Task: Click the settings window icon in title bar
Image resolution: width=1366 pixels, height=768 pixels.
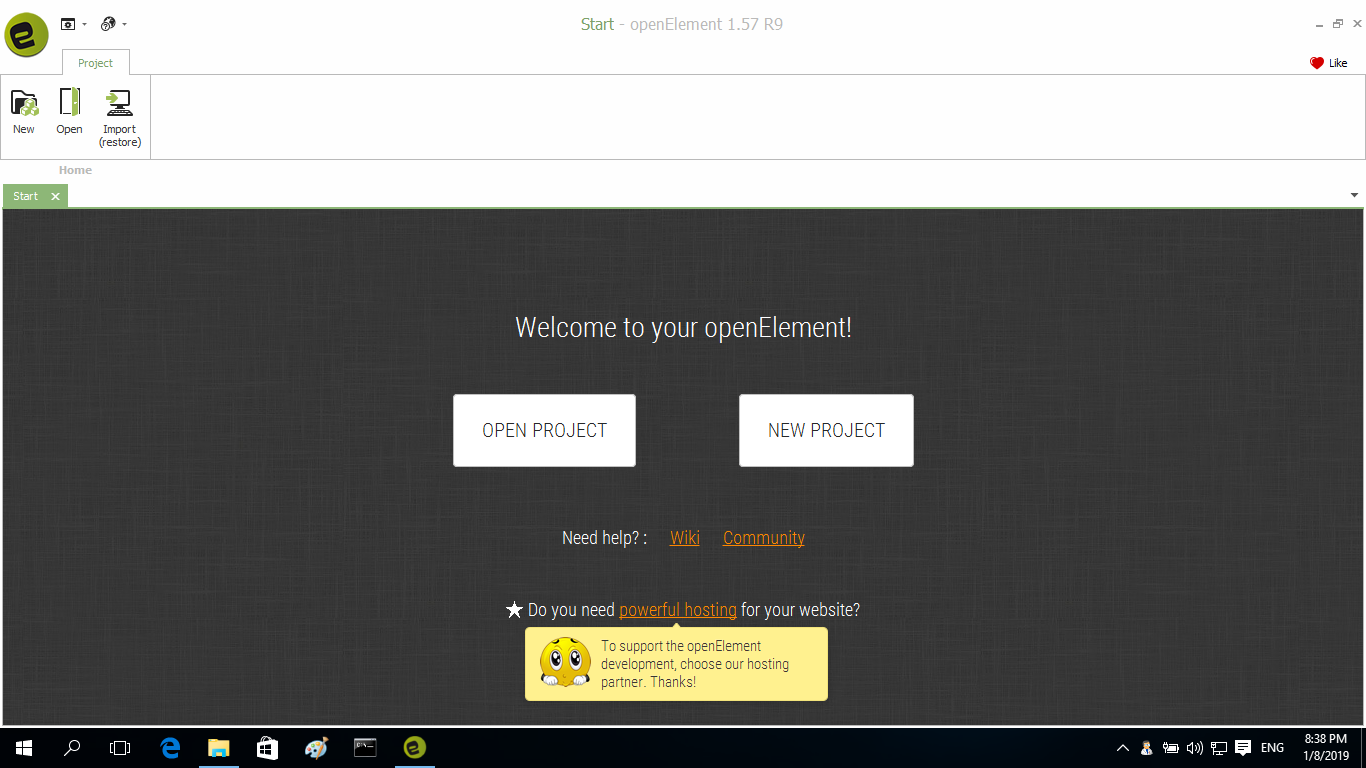Action: (68, 24)
